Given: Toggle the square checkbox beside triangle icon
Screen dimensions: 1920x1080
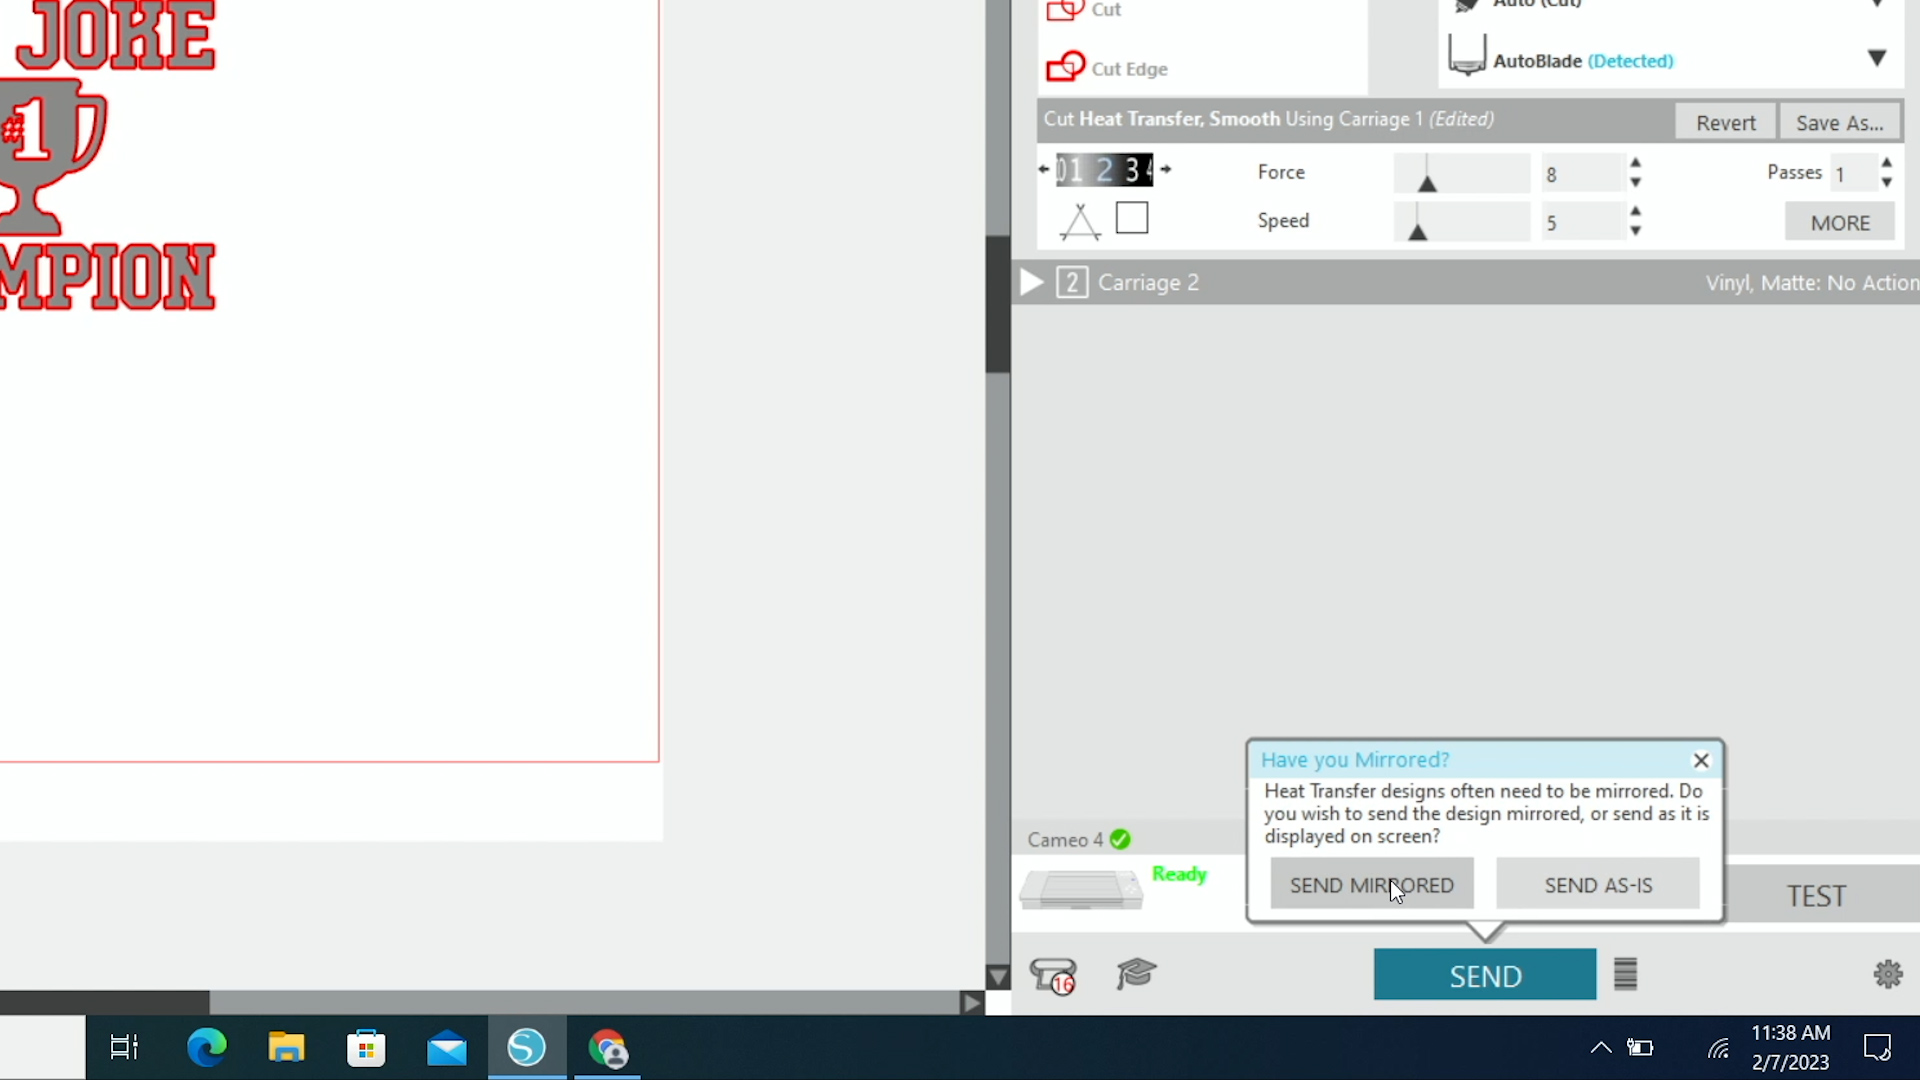Looking at the screenshot, I should point(1132,218).
